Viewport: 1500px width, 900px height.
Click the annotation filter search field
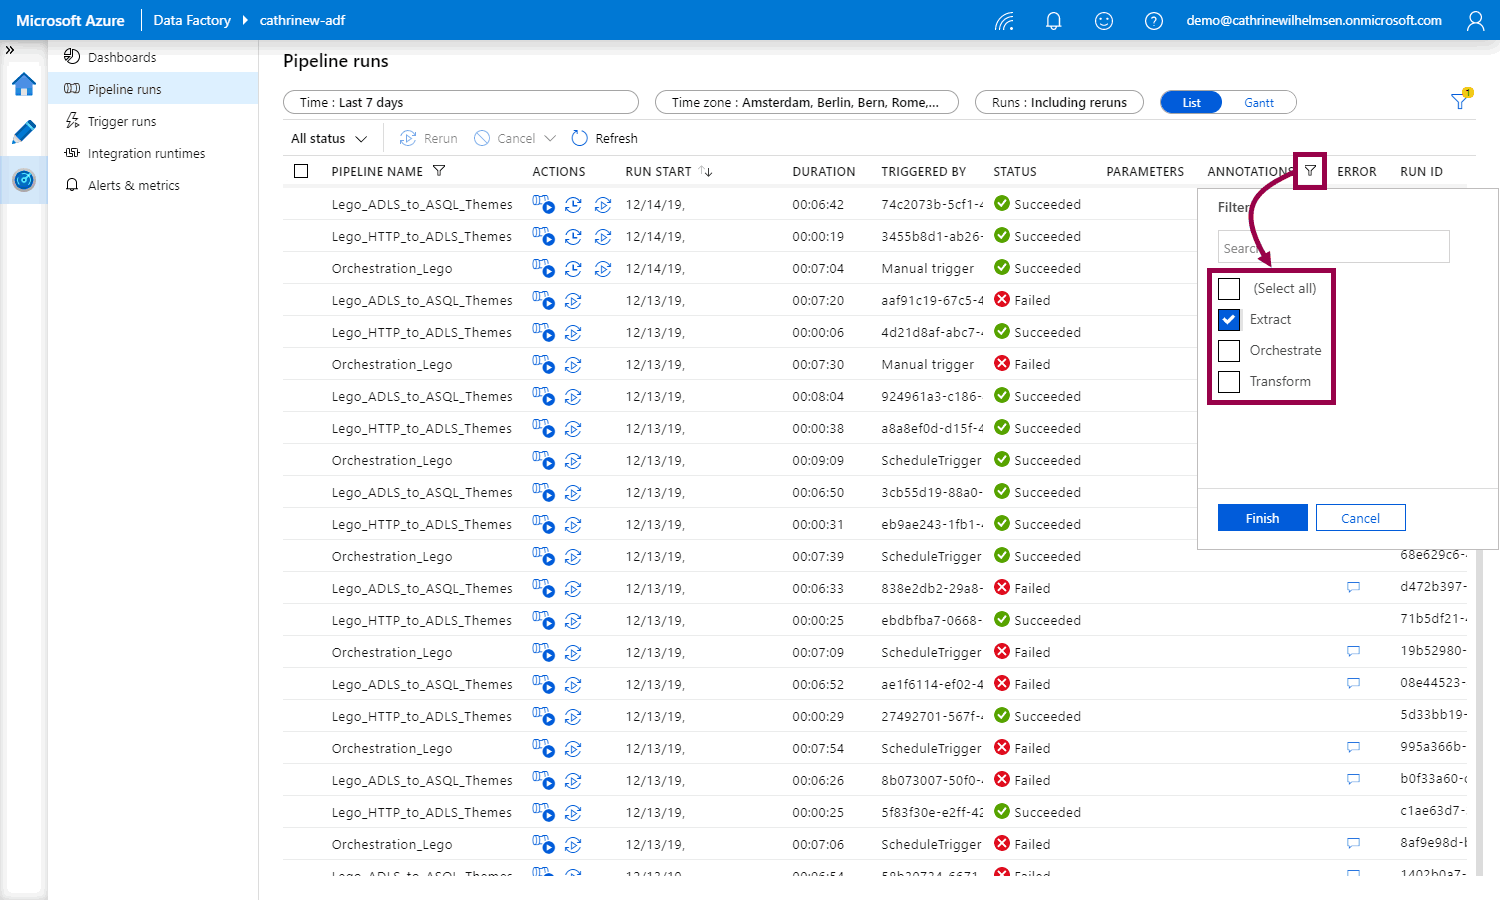click(x=1333, y=247)
